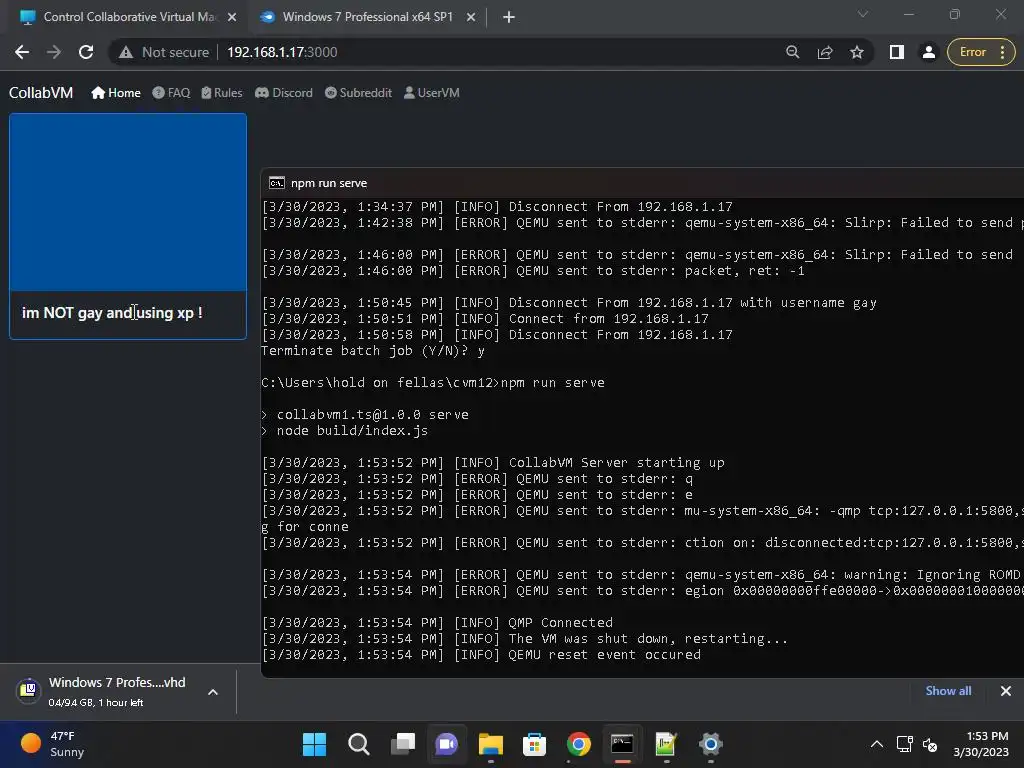The height and width of the screenshot is (768, 1024).
Task: Click the cmd icon in terminal title bar
Action: tap(277, 183)
